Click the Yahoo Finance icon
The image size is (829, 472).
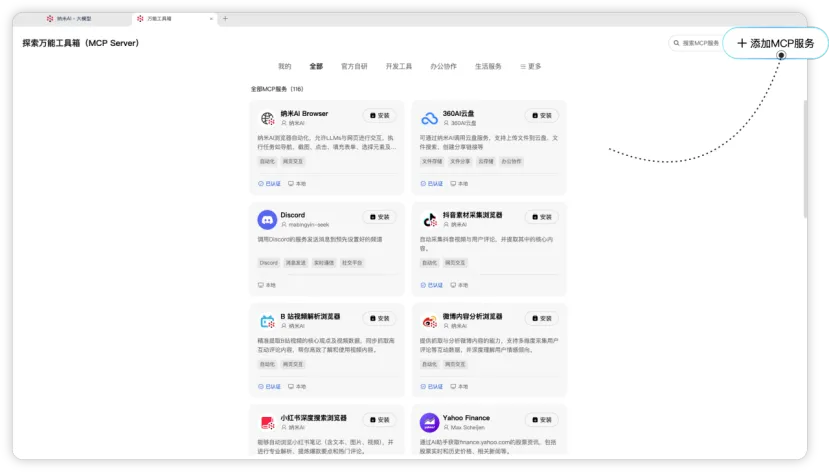429,423
